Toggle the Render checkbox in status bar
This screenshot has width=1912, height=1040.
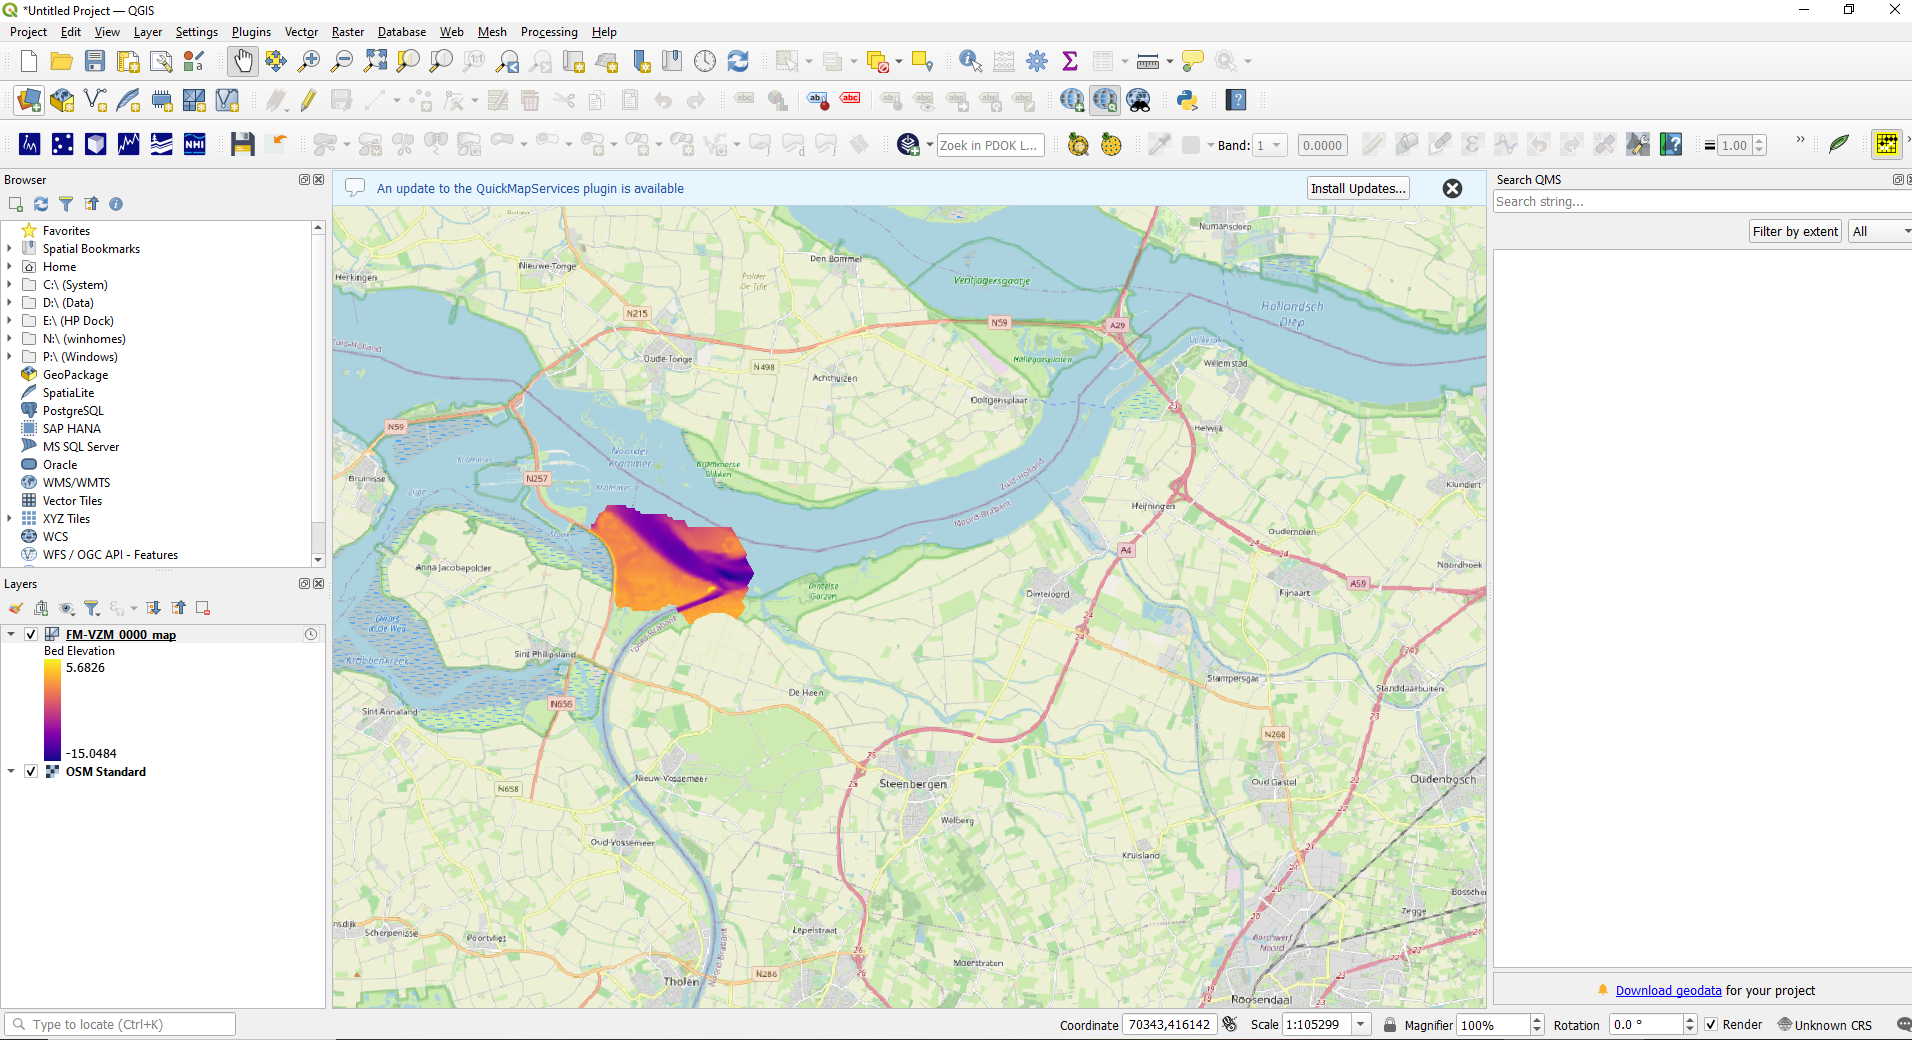(1711, 1024)
